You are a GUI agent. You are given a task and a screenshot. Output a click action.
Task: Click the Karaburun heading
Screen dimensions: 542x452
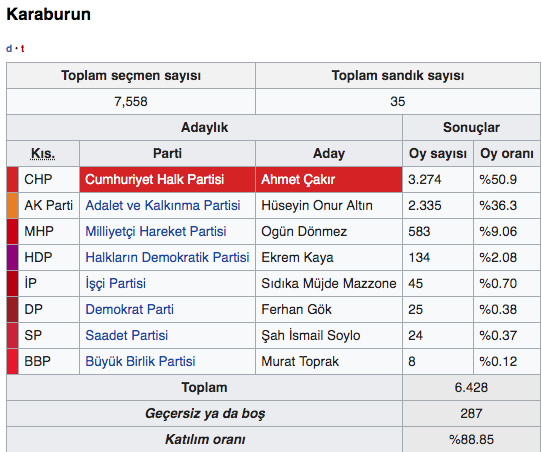(48, 14)
